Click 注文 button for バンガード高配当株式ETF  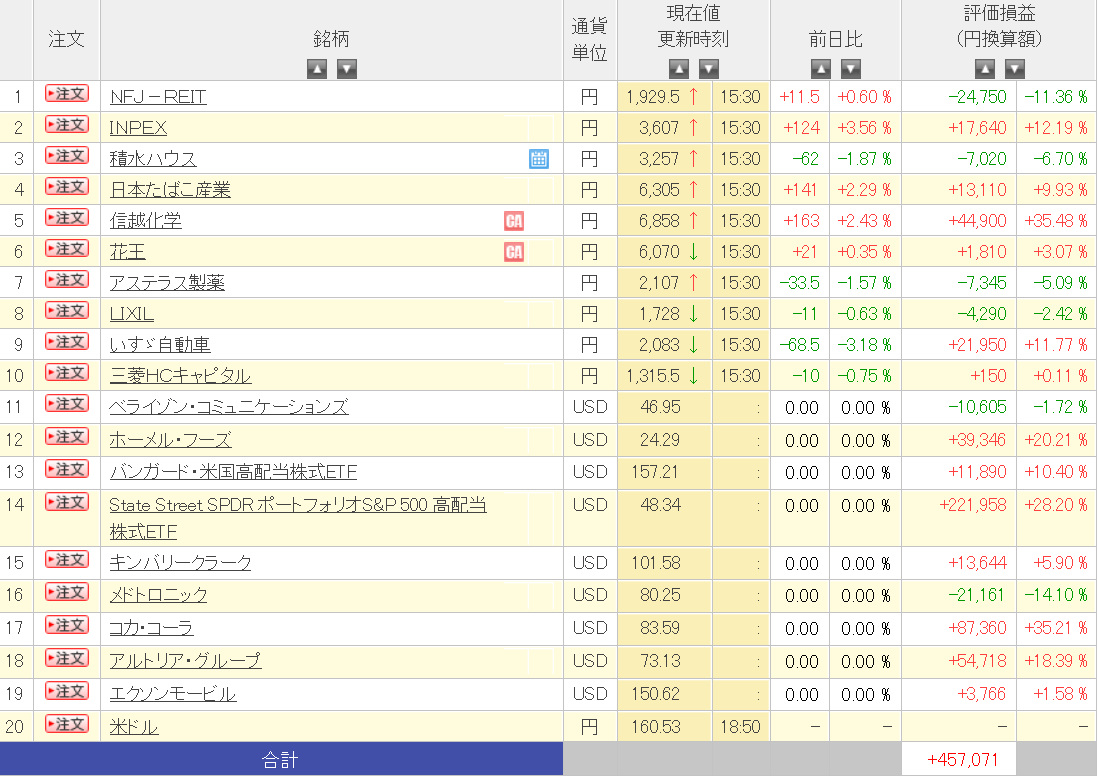click(67, 469)
